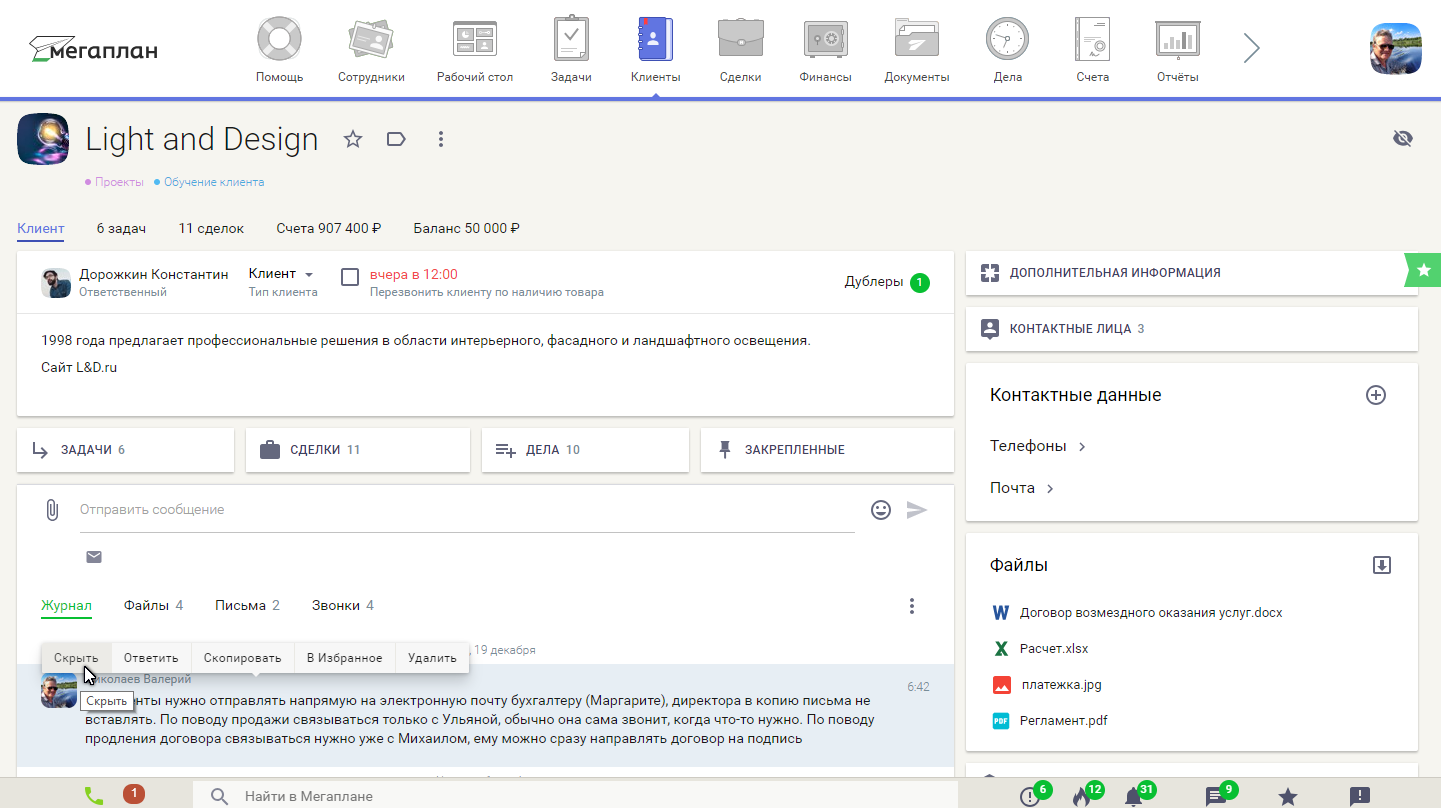Choose Скопировать in comment menu
The height and width of the screenshot is (808, 1441).
tap(243, 657)
